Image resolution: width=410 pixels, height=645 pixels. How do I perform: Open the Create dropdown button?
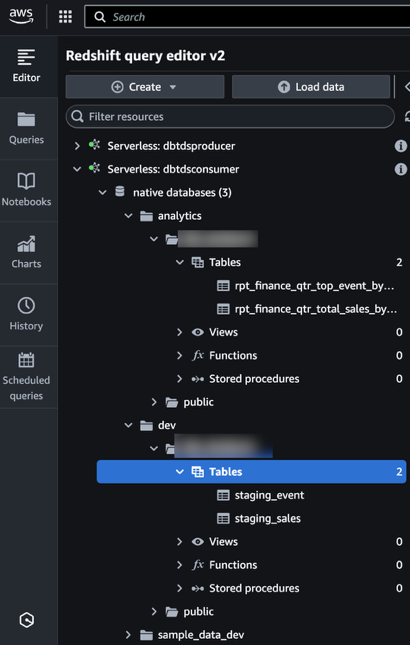[x=145, y=87]
